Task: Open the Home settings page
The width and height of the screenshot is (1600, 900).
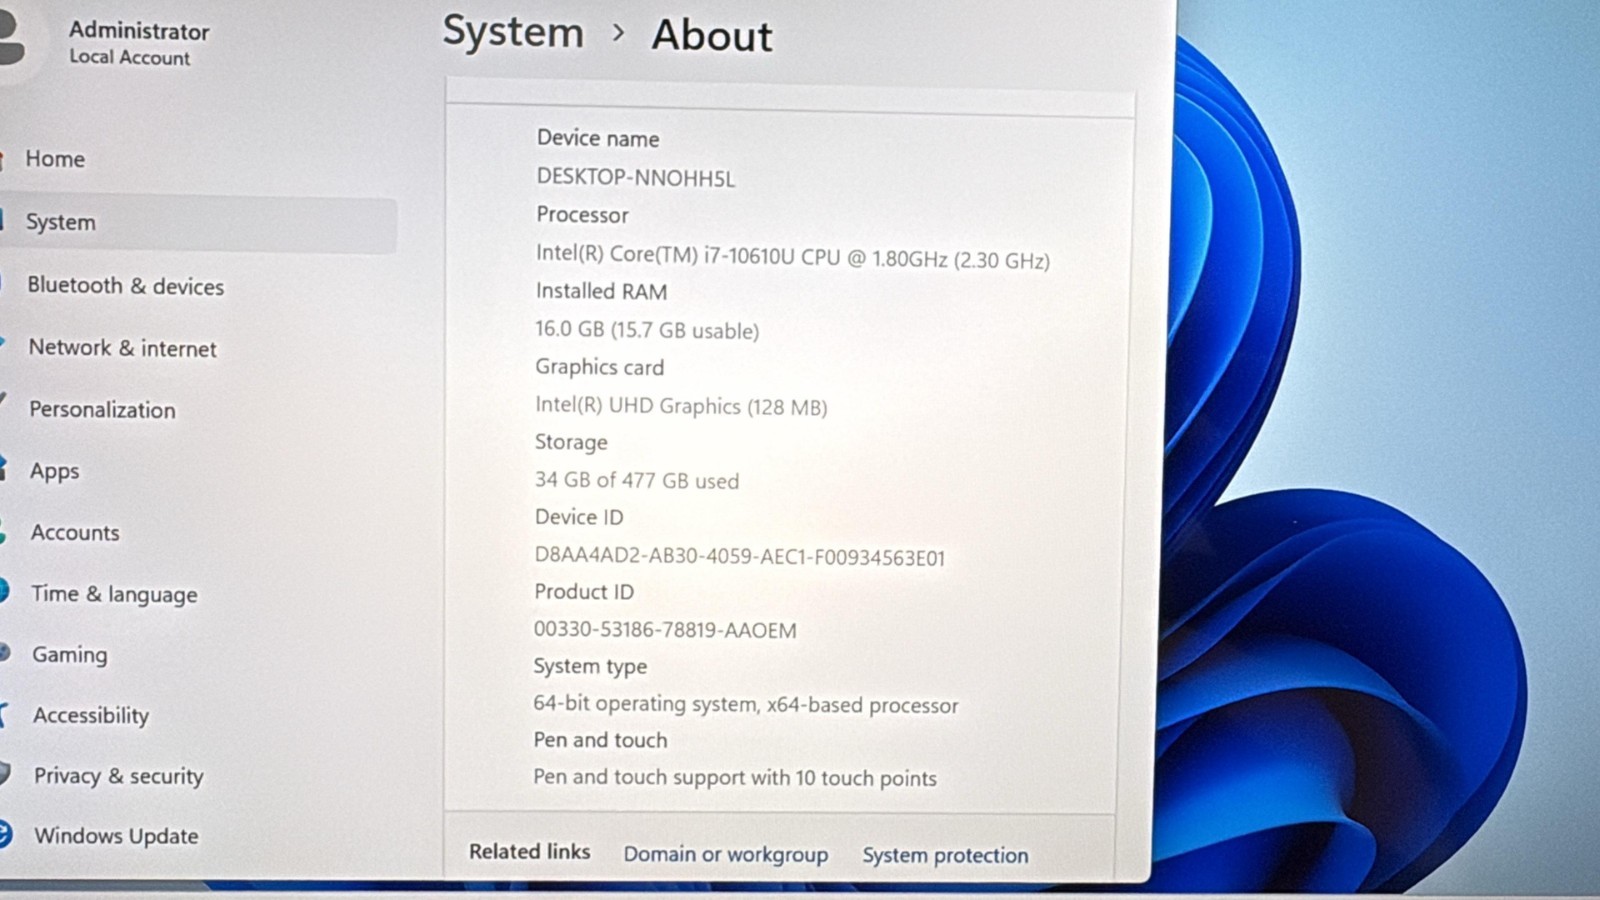Action: 55,159
